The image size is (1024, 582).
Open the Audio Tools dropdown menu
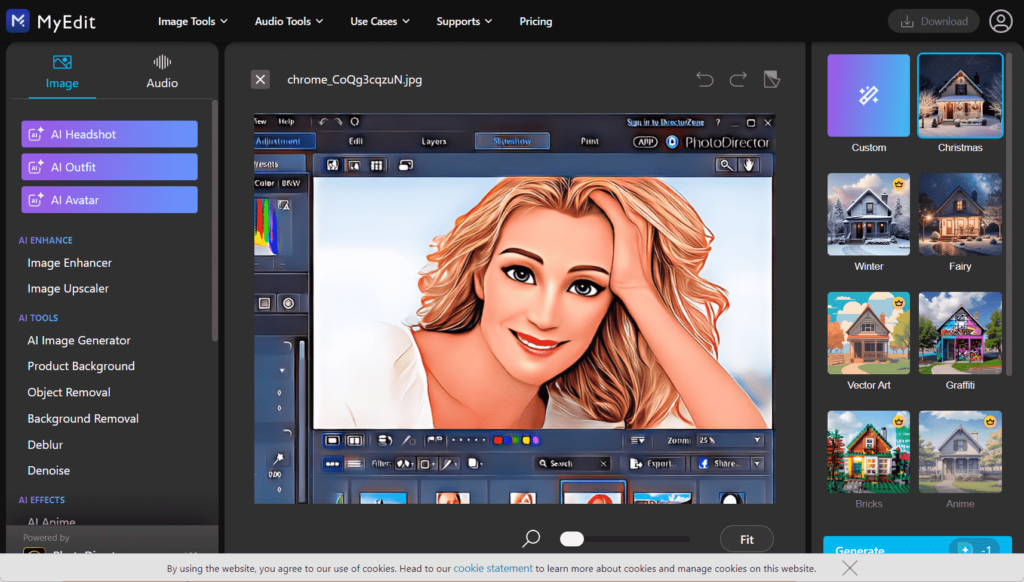(x=289, y=22)
